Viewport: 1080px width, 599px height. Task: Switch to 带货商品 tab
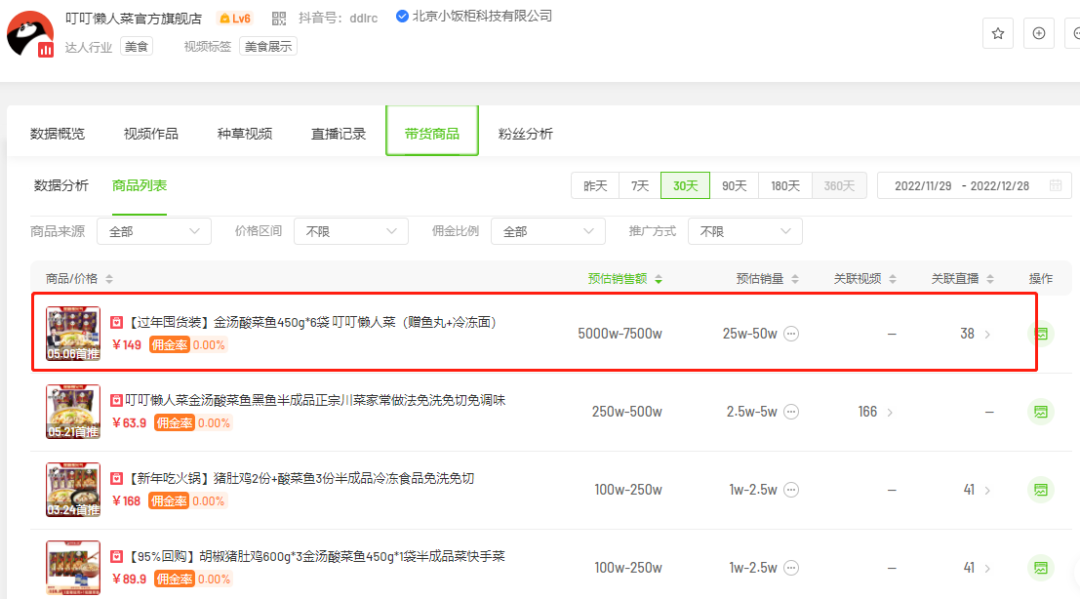point(432,134)
